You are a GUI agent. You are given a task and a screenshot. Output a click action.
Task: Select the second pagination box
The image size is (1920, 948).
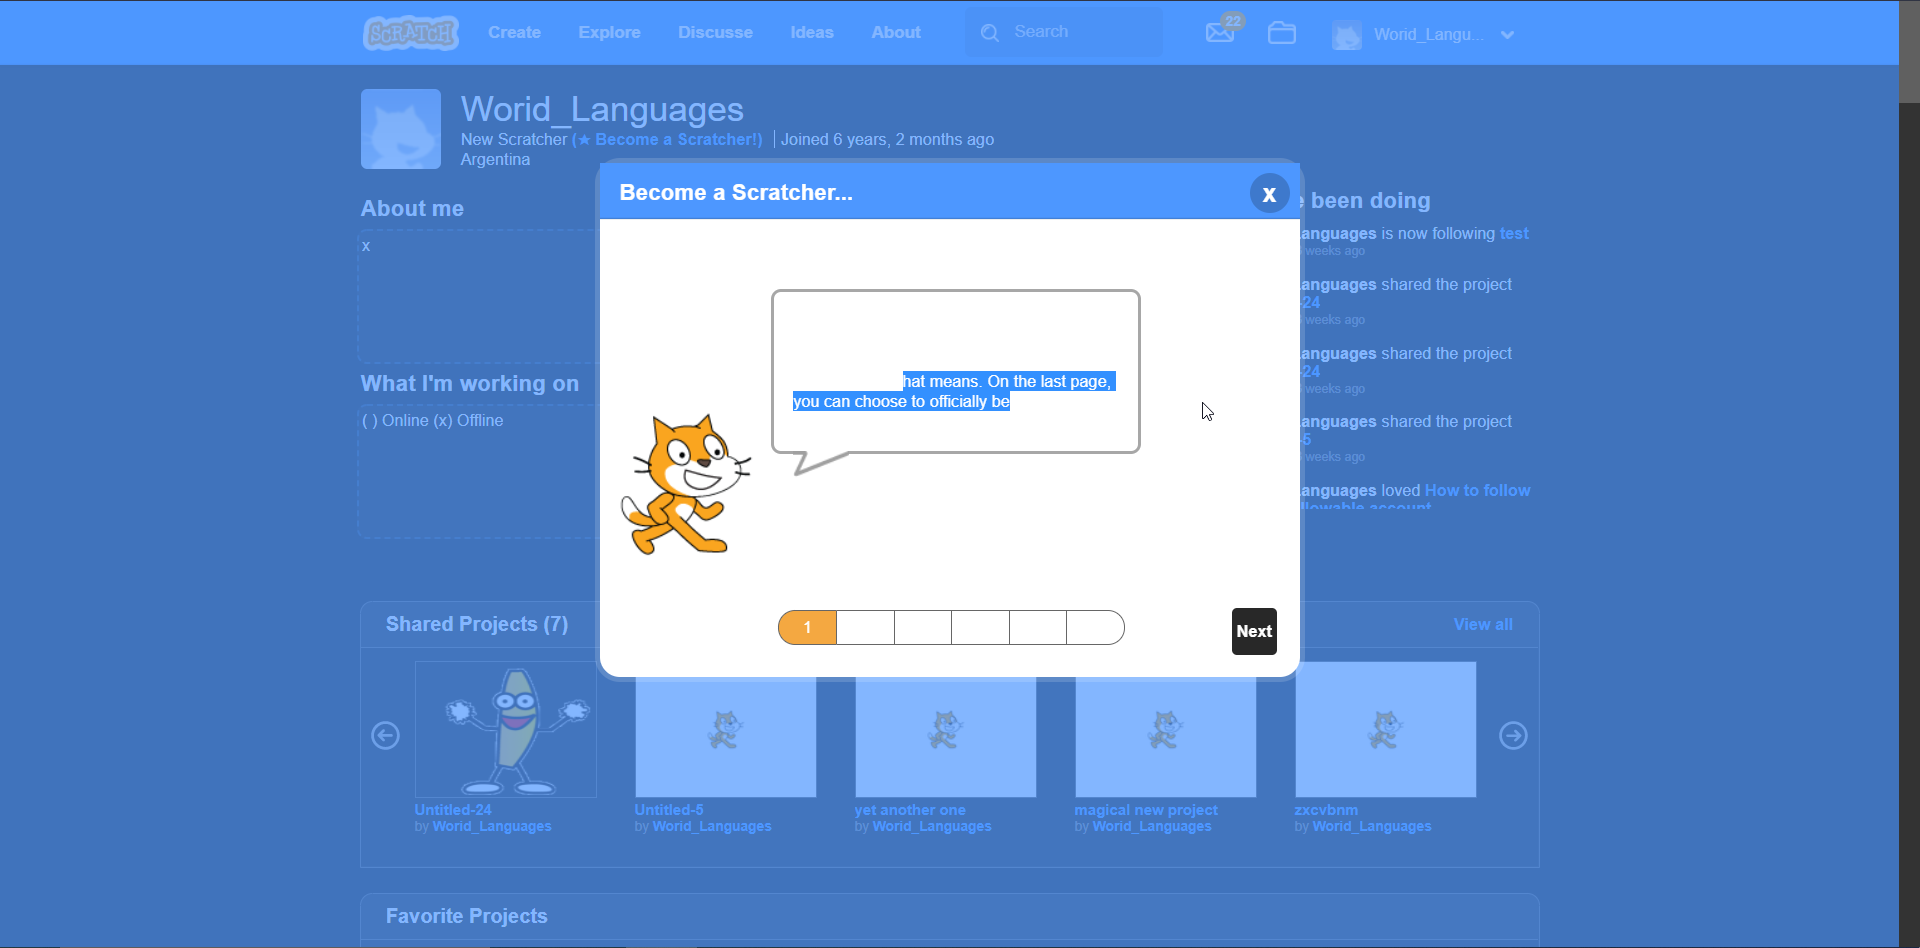point(865,627)
